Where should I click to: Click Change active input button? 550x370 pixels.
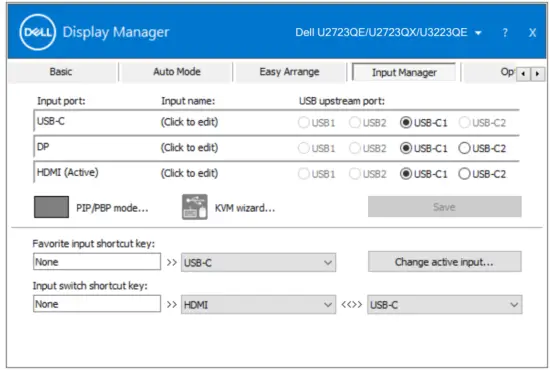click(x=444, y=262)
